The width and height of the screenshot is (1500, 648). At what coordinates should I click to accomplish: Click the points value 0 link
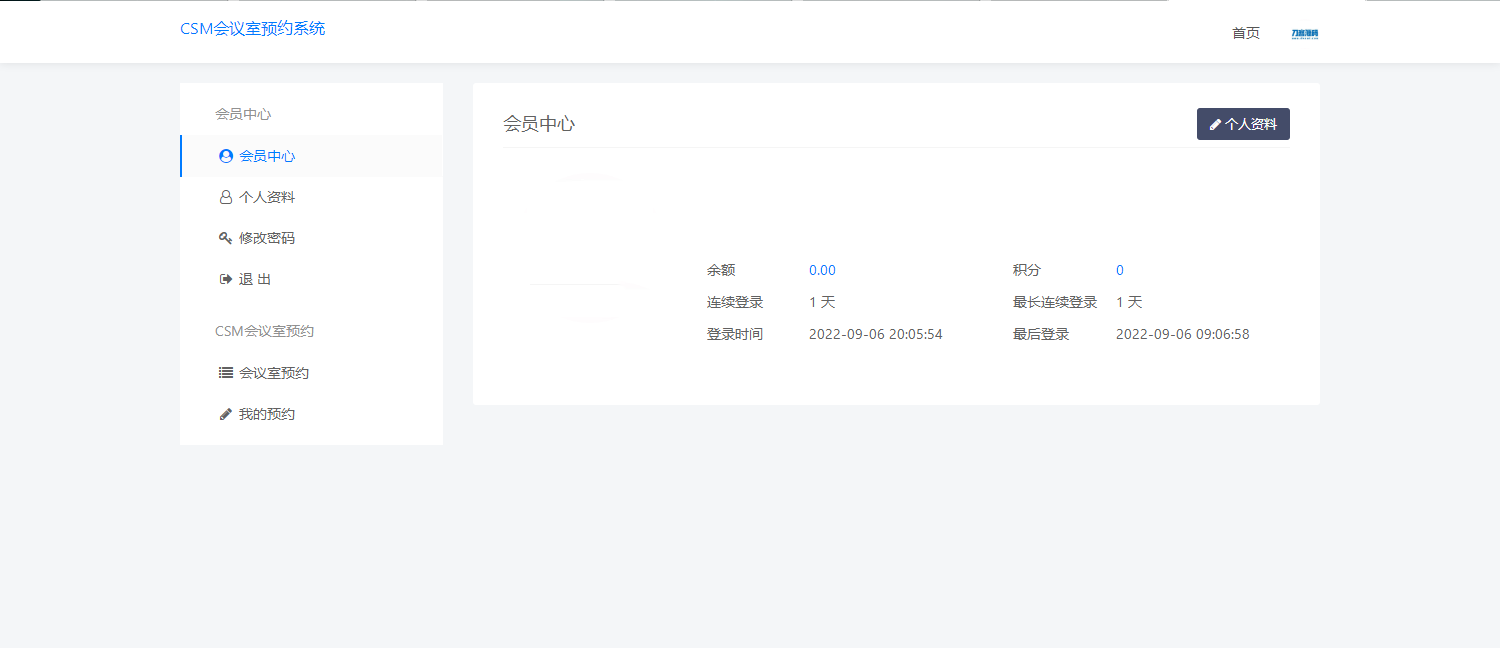click(1119, 269)
